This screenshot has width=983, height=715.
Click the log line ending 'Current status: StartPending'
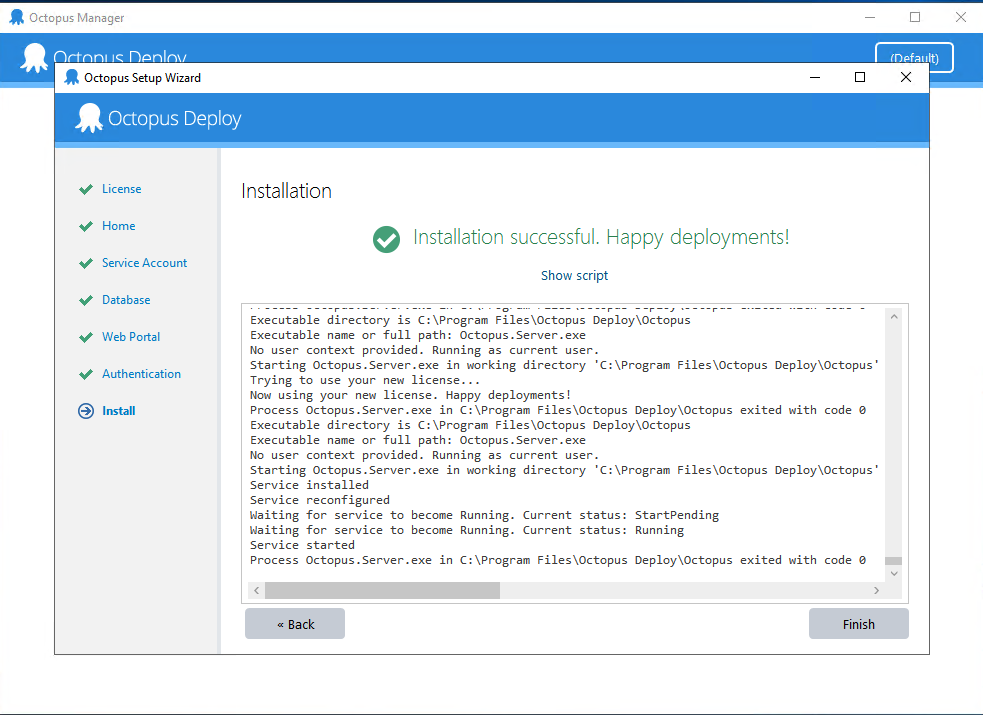coord(484,514)
